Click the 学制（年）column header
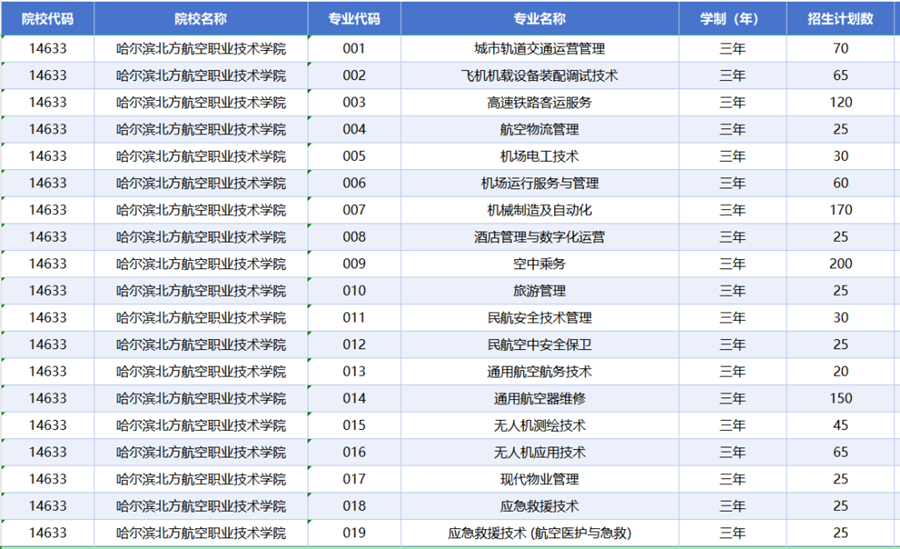The image size is (900, 549). (x=732, y=18)
